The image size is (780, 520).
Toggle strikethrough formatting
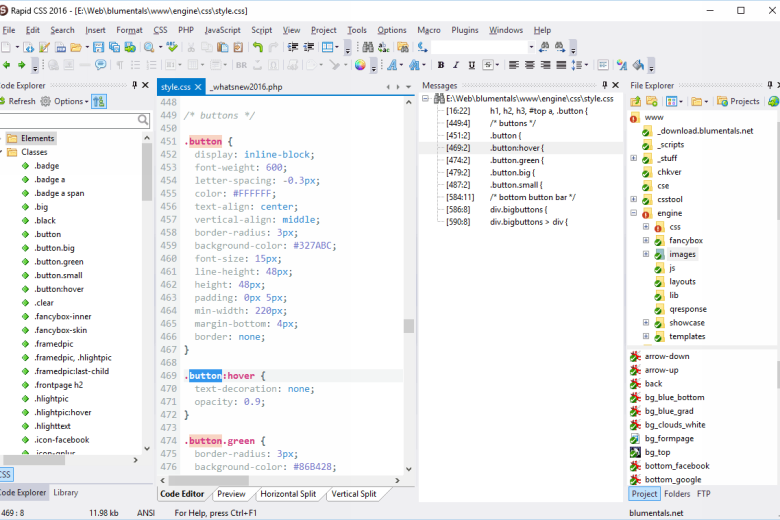488,65
